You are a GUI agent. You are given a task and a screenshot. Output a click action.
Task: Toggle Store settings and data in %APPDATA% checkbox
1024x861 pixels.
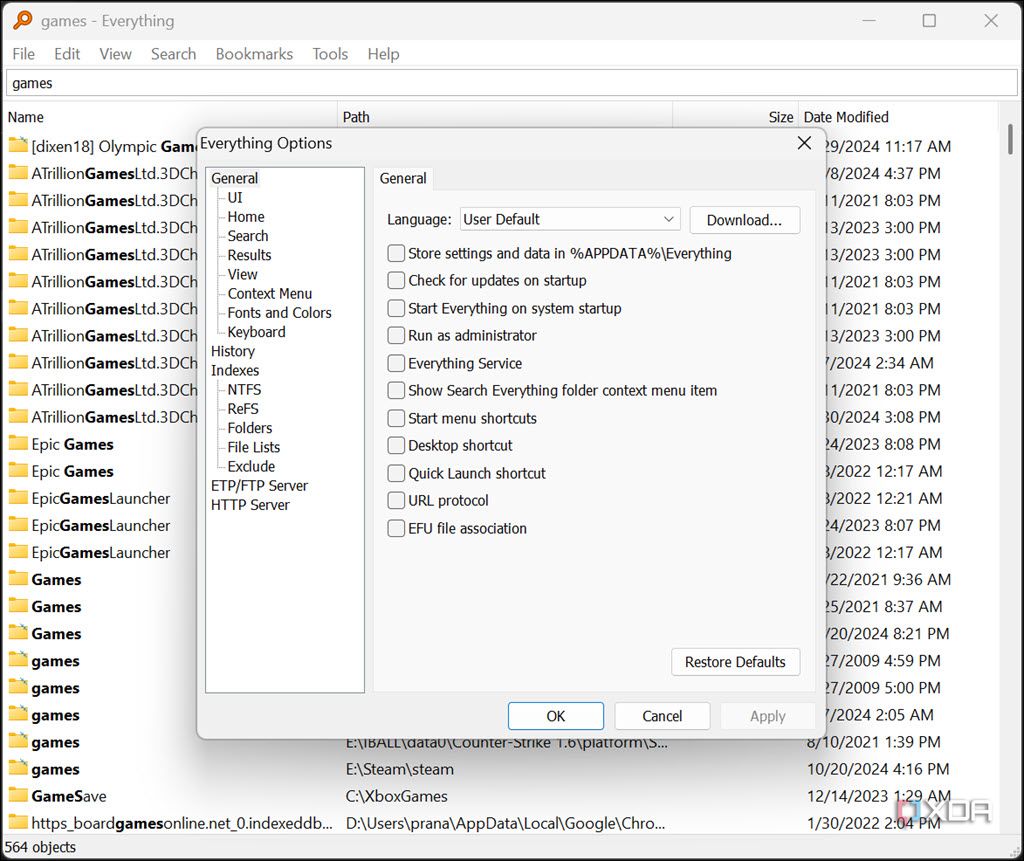point(396,253)
